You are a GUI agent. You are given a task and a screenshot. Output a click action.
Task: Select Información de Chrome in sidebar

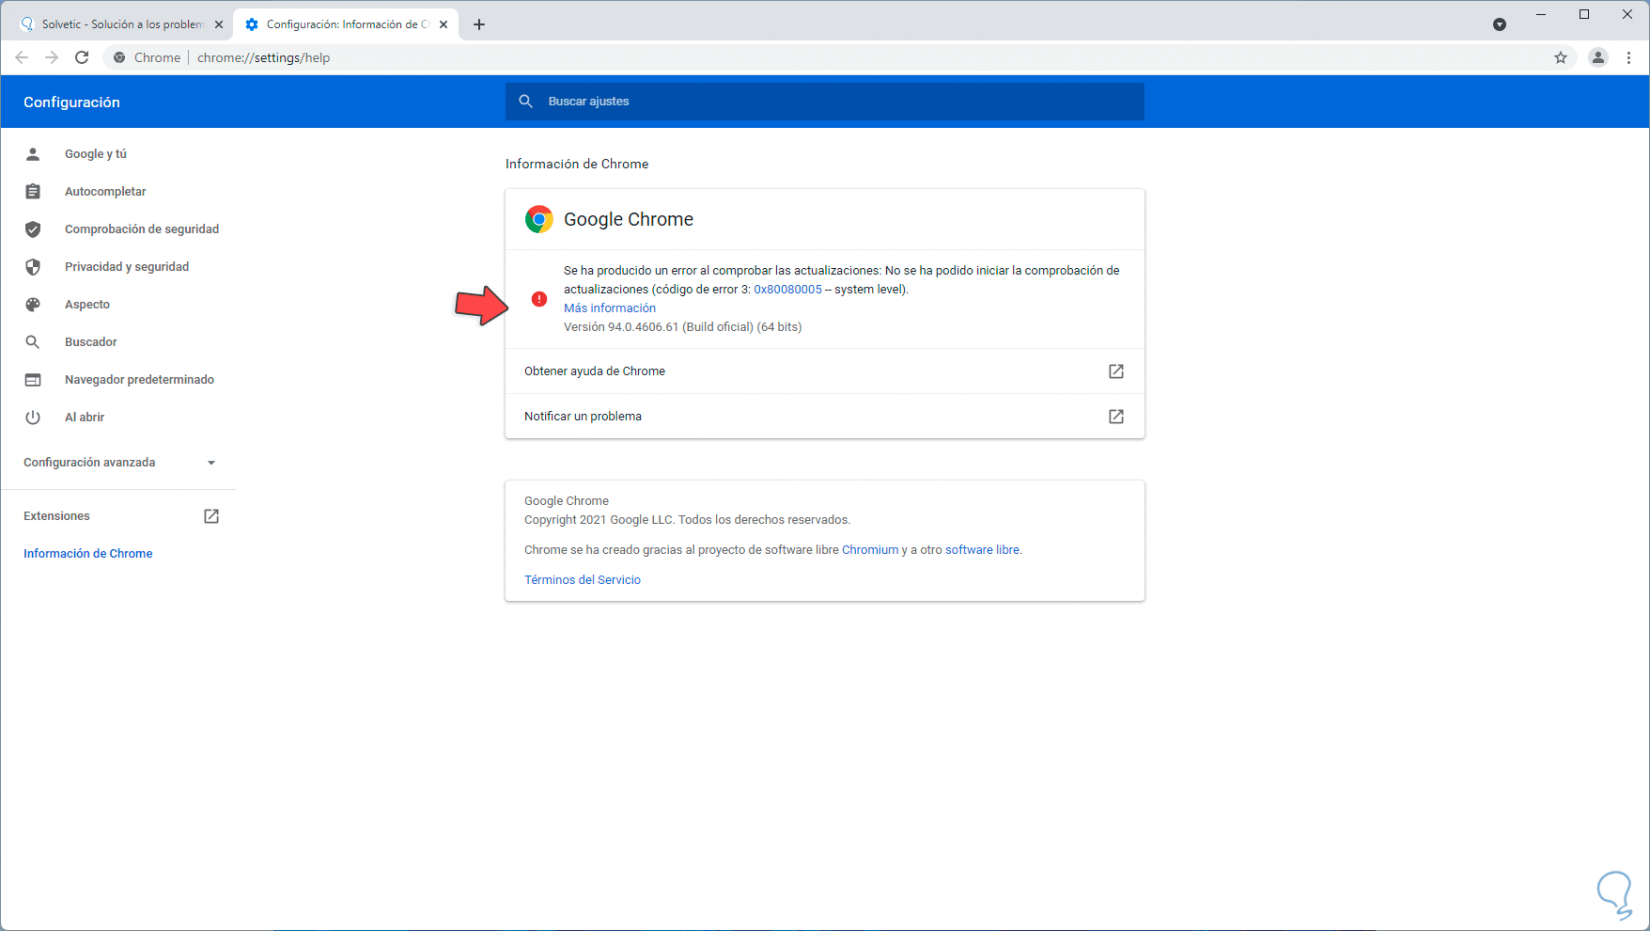(88, 554)
